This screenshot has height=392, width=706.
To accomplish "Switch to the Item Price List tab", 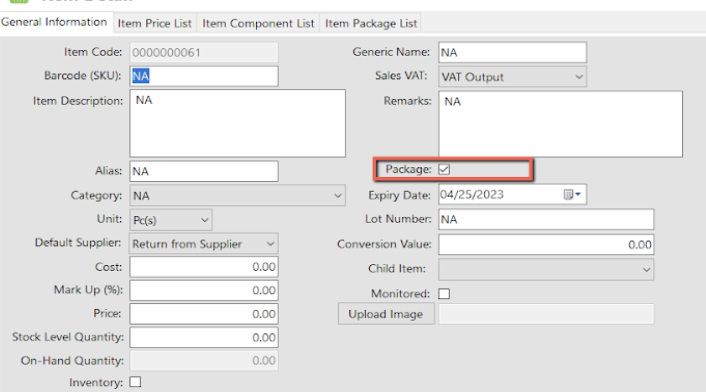I will tap(154, 23).
